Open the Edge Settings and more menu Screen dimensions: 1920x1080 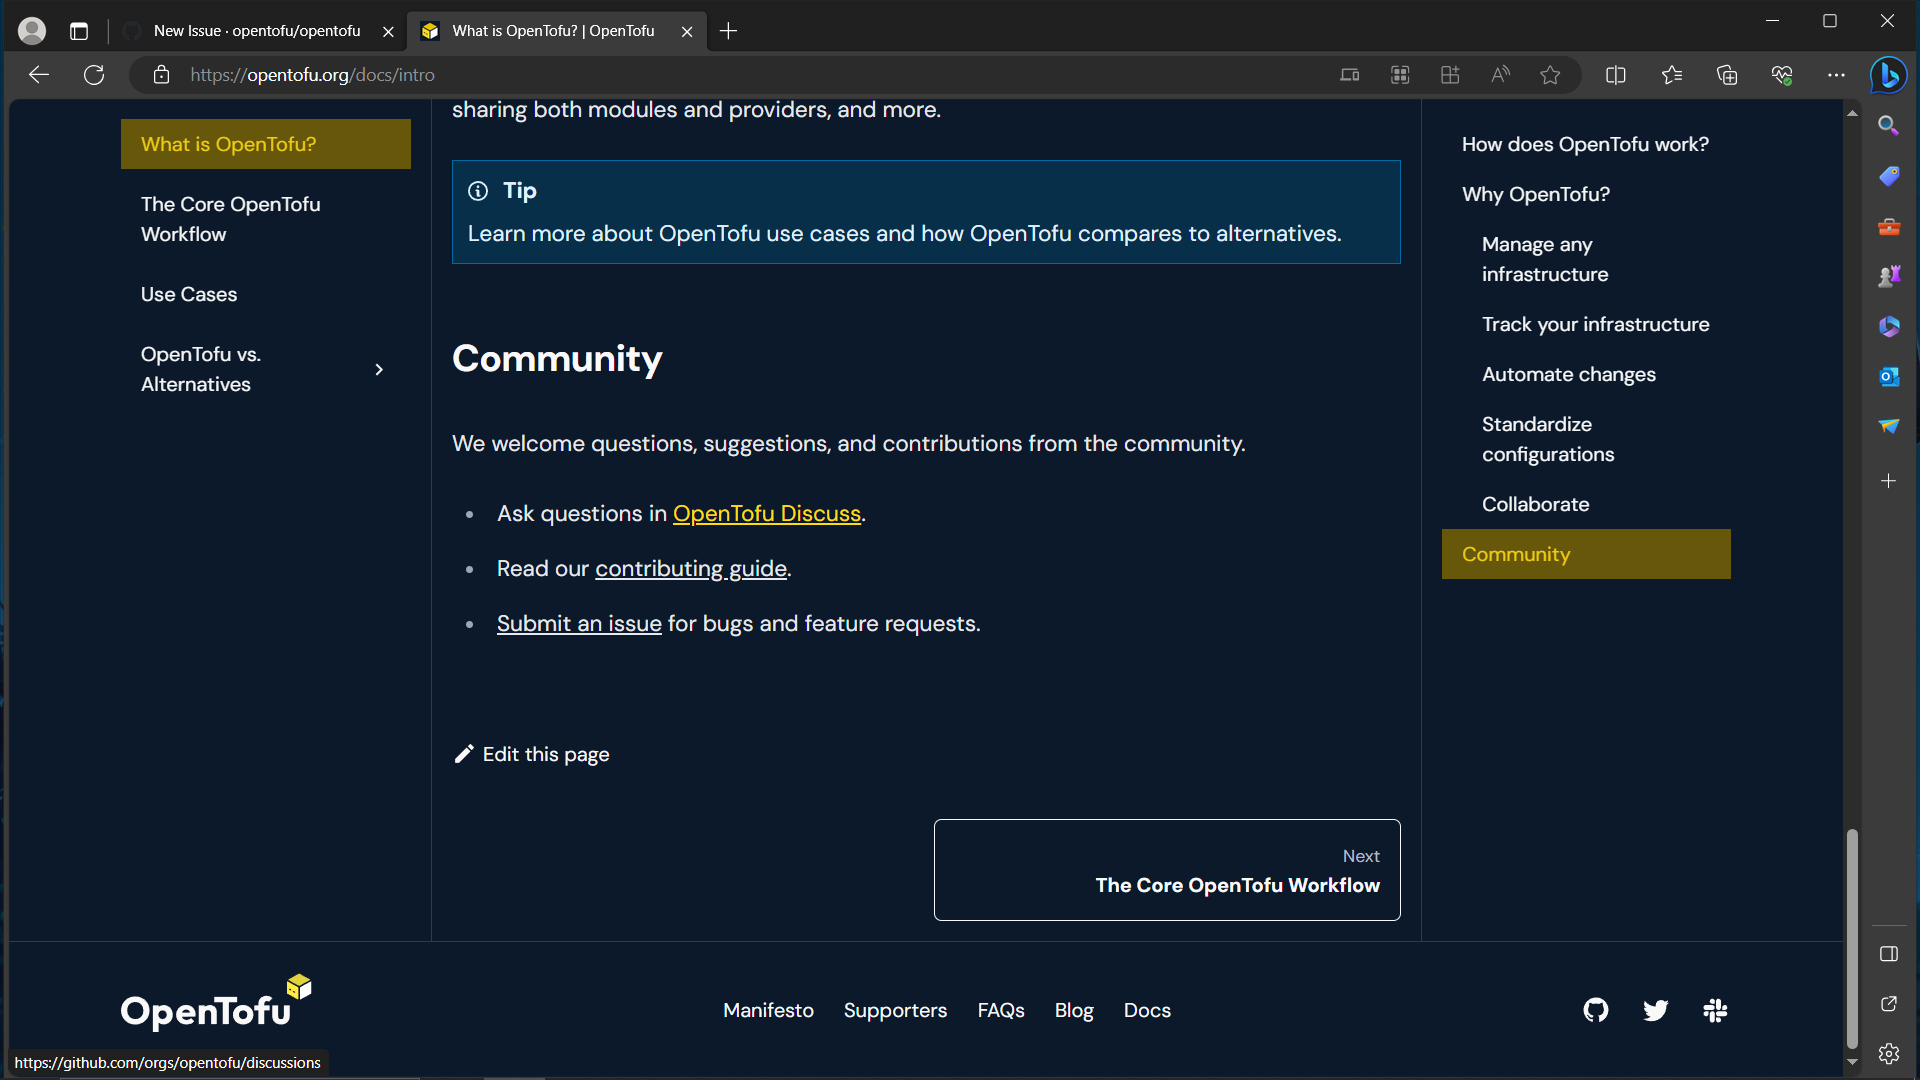point(1838,74)
